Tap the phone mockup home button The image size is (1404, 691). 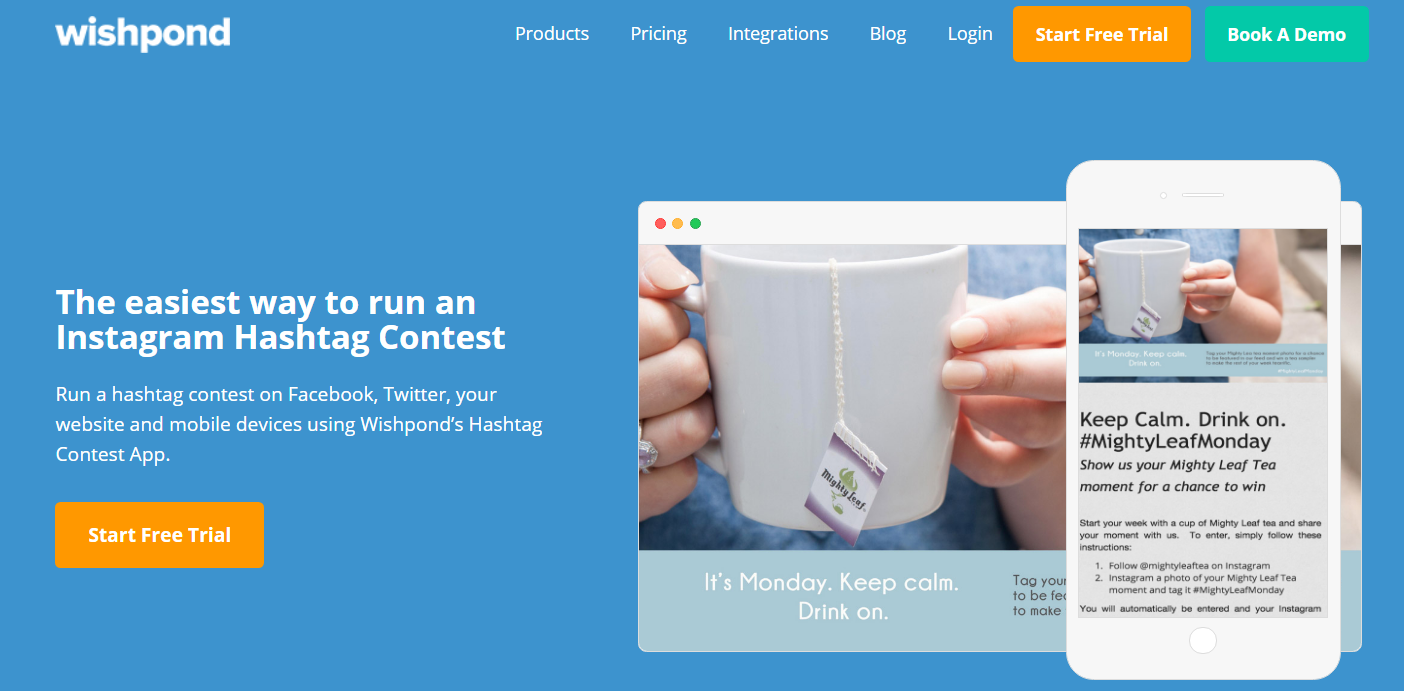point(1203,640)
